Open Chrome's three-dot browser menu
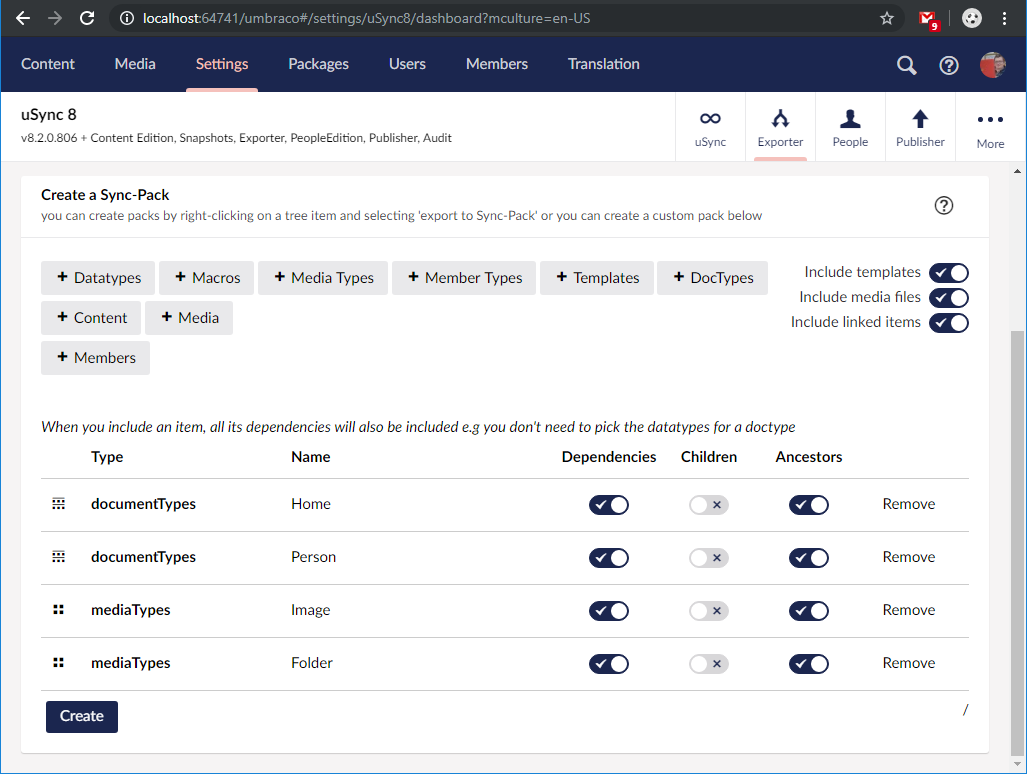Screen dimensions: 1027x774 coord(1004,17)
